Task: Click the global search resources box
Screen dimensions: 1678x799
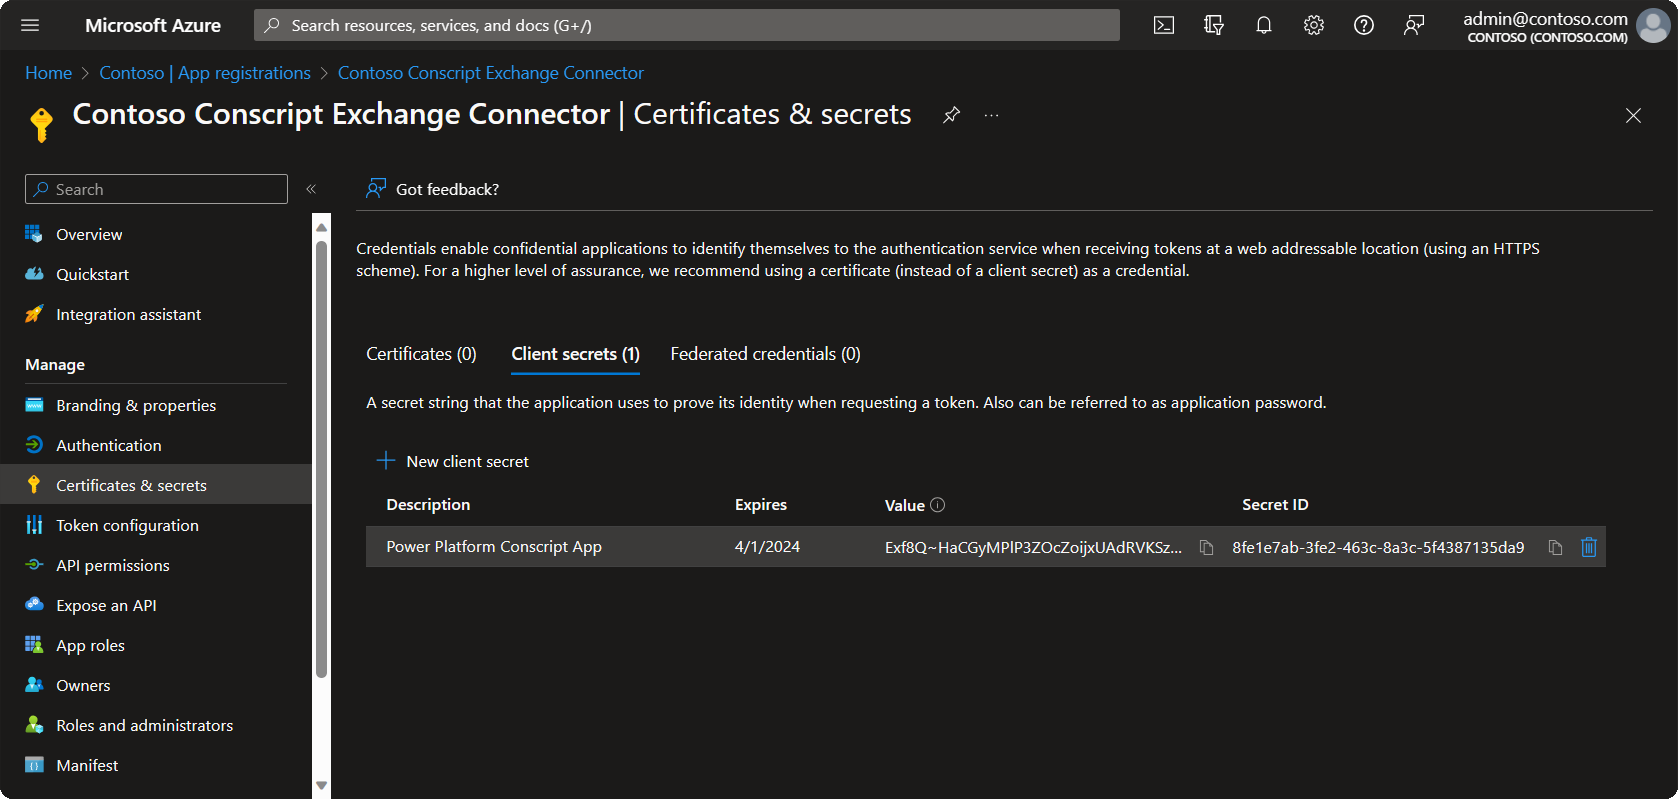Action: pyautogui.click(x=686, y=25)
